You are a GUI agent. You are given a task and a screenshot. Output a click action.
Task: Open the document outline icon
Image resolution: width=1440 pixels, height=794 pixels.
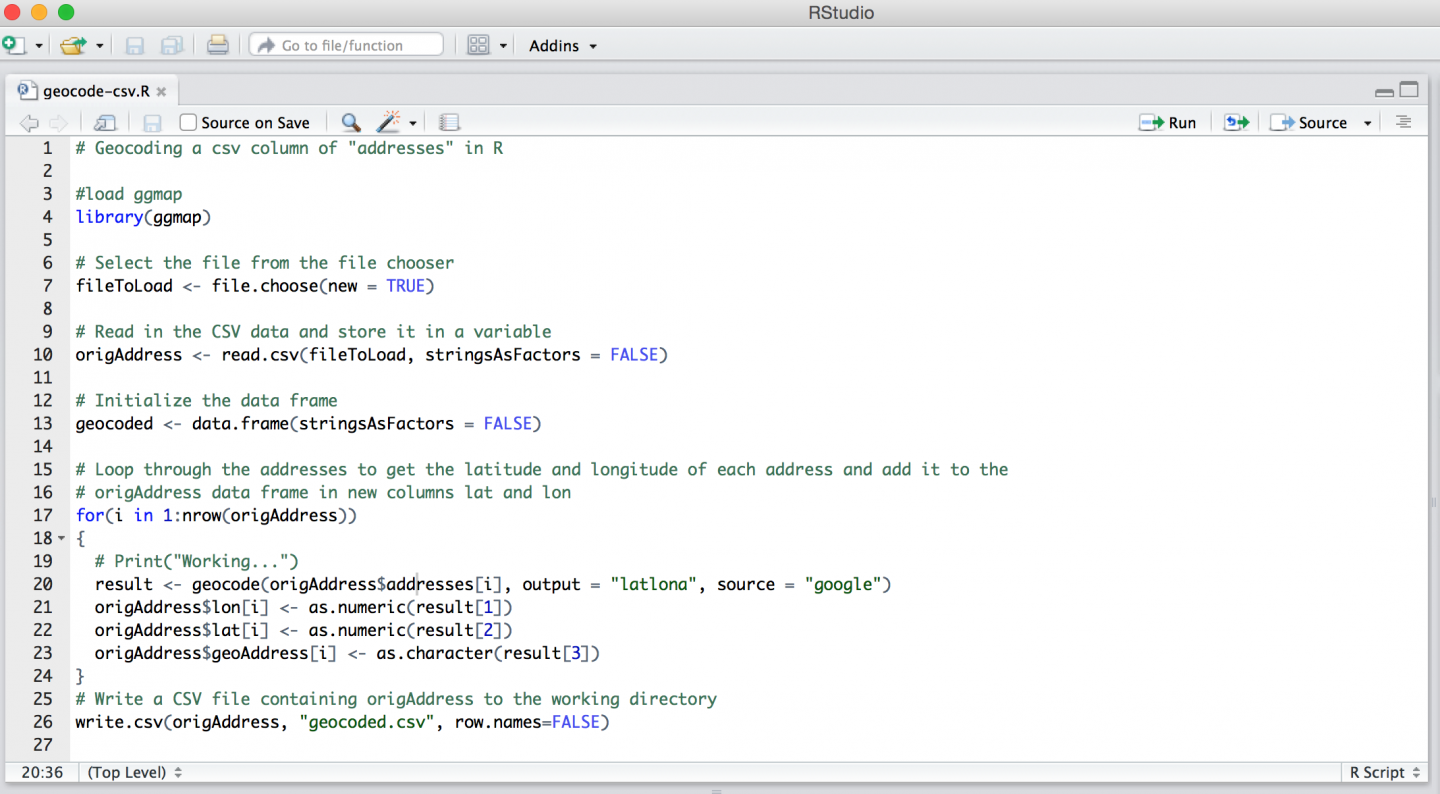tap(1403, 121)
